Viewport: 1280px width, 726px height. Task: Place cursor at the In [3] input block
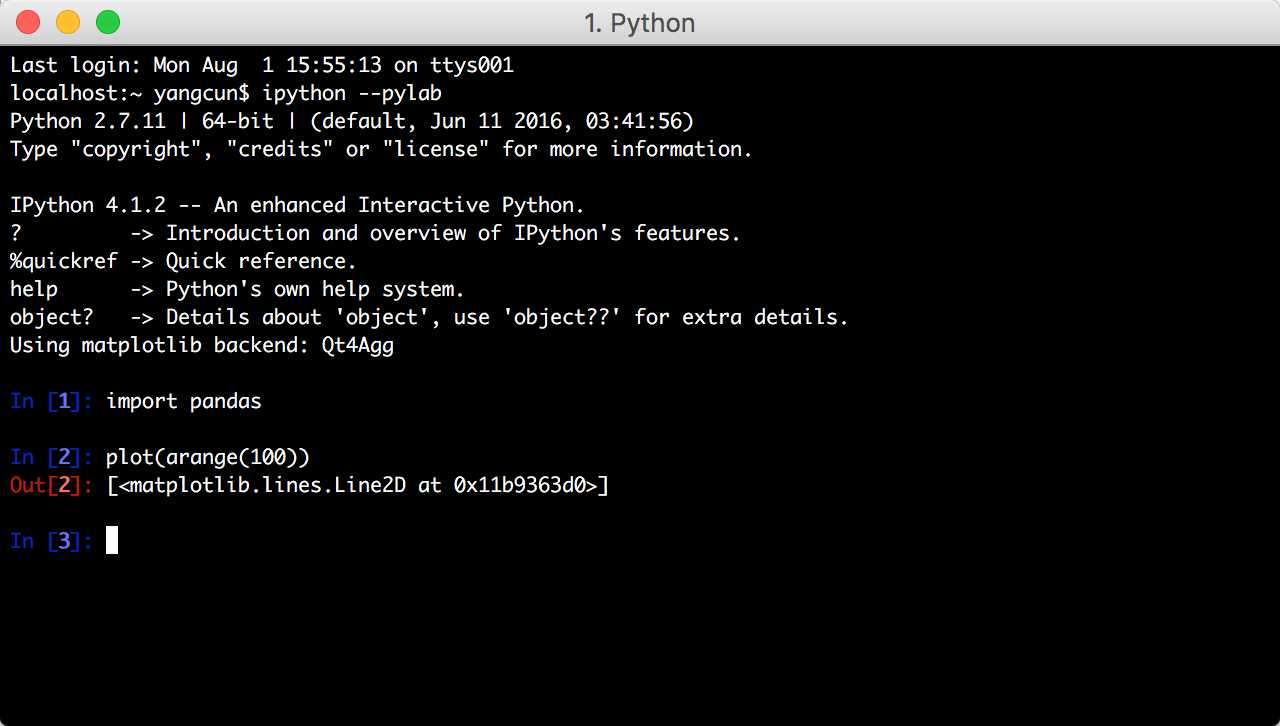click(x=112, y=541)
